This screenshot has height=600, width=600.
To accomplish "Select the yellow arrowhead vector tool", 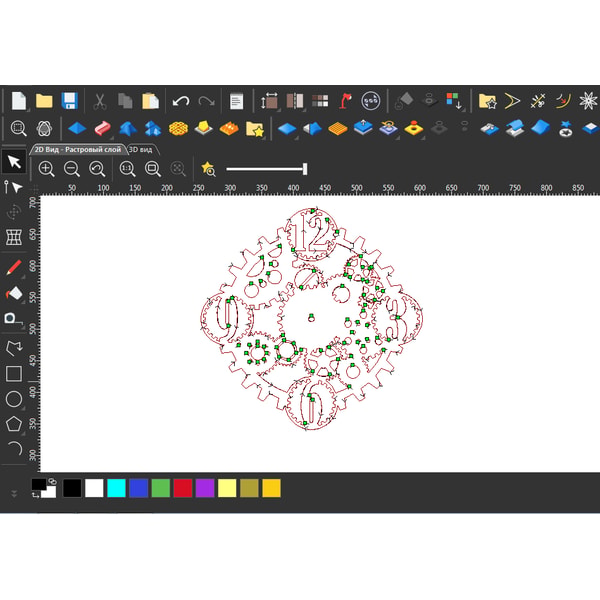I will click(512, 101).
